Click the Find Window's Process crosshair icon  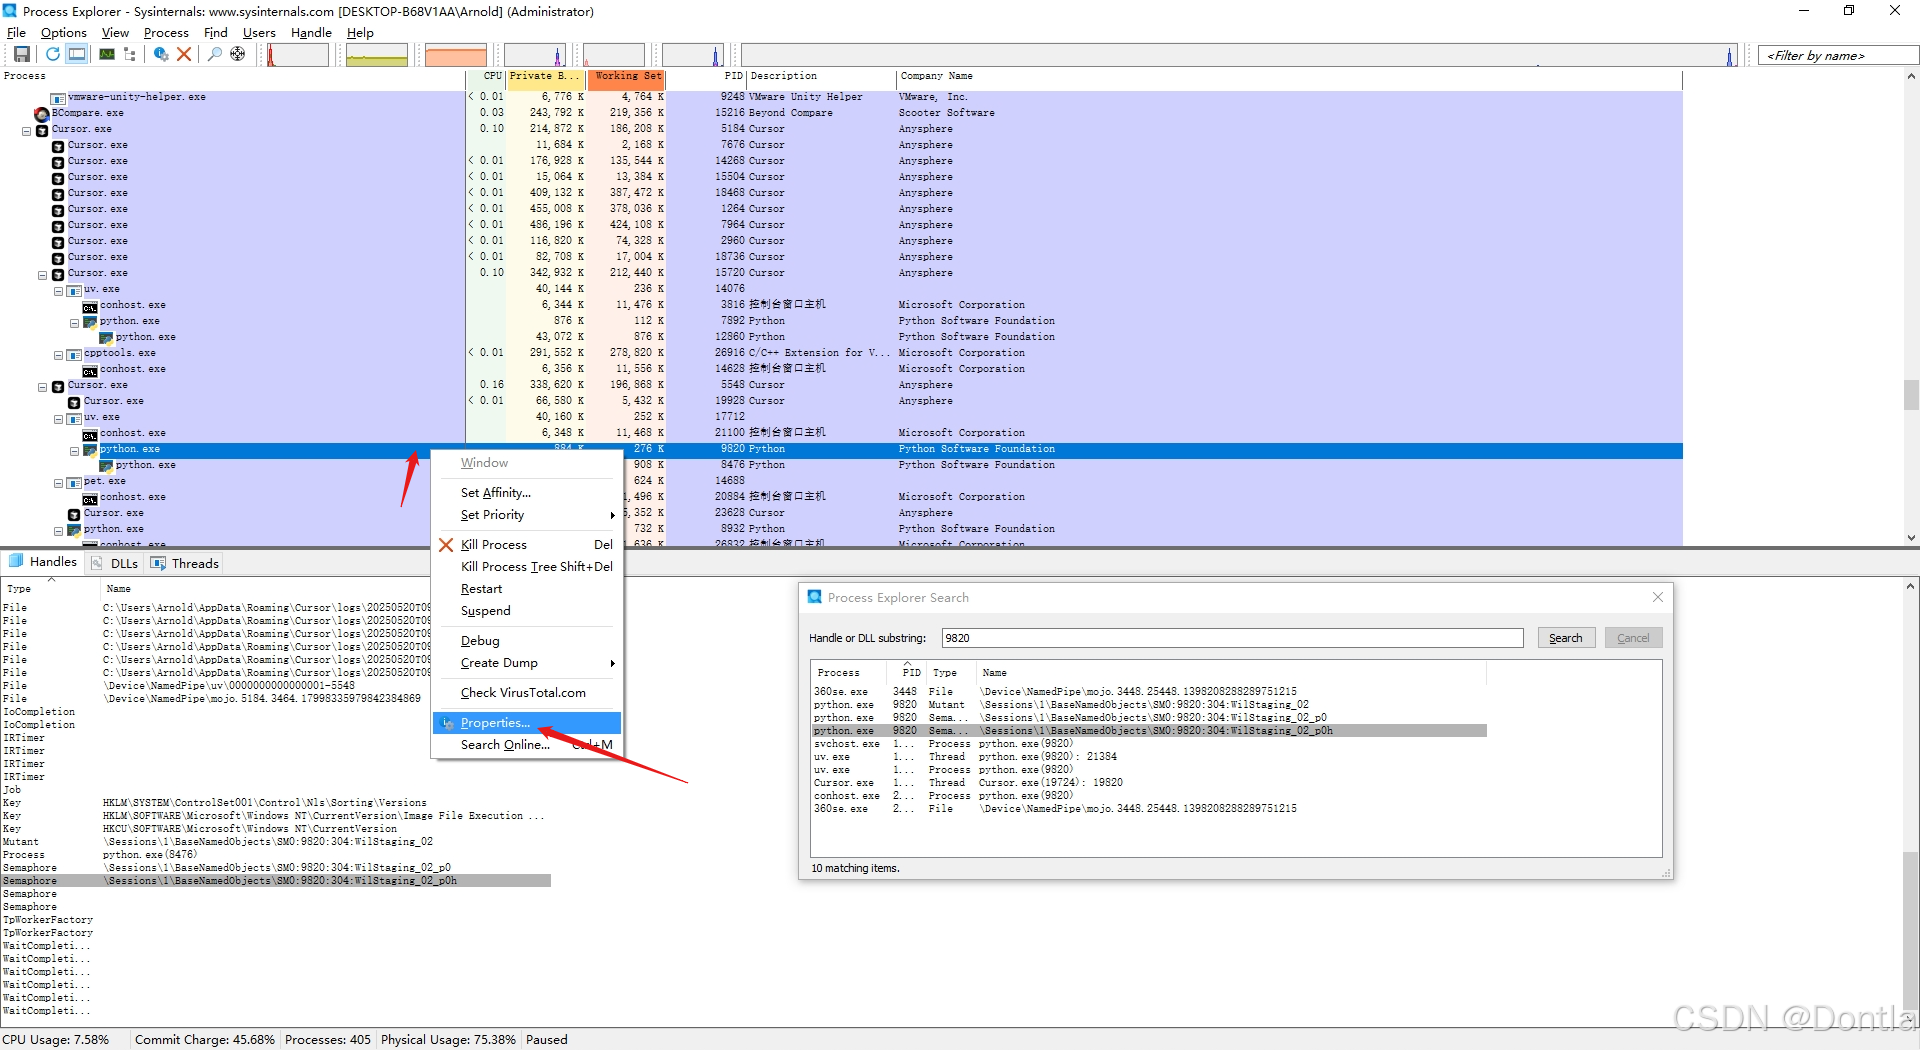point(237,54)
